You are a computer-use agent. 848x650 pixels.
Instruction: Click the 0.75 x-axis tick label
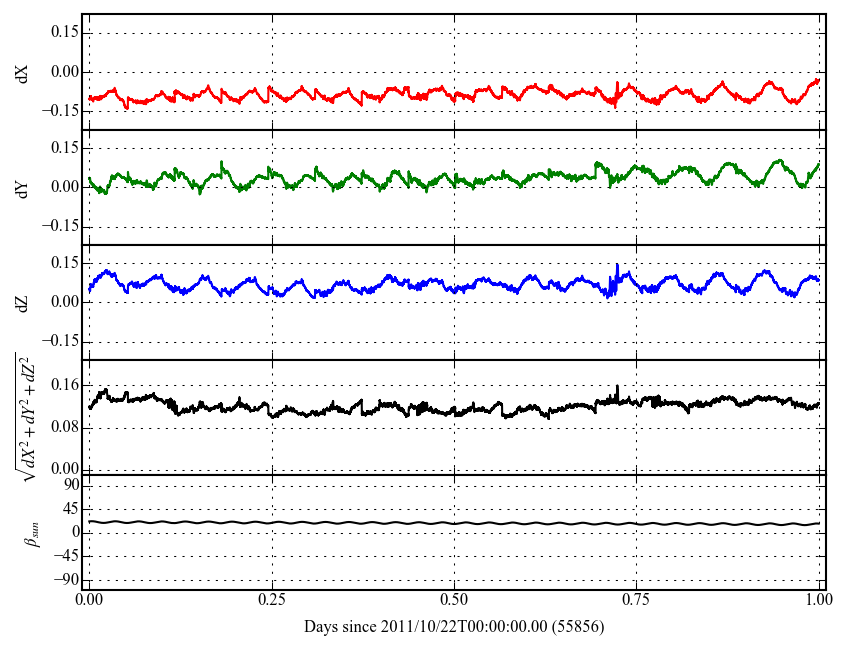[637, 600]
